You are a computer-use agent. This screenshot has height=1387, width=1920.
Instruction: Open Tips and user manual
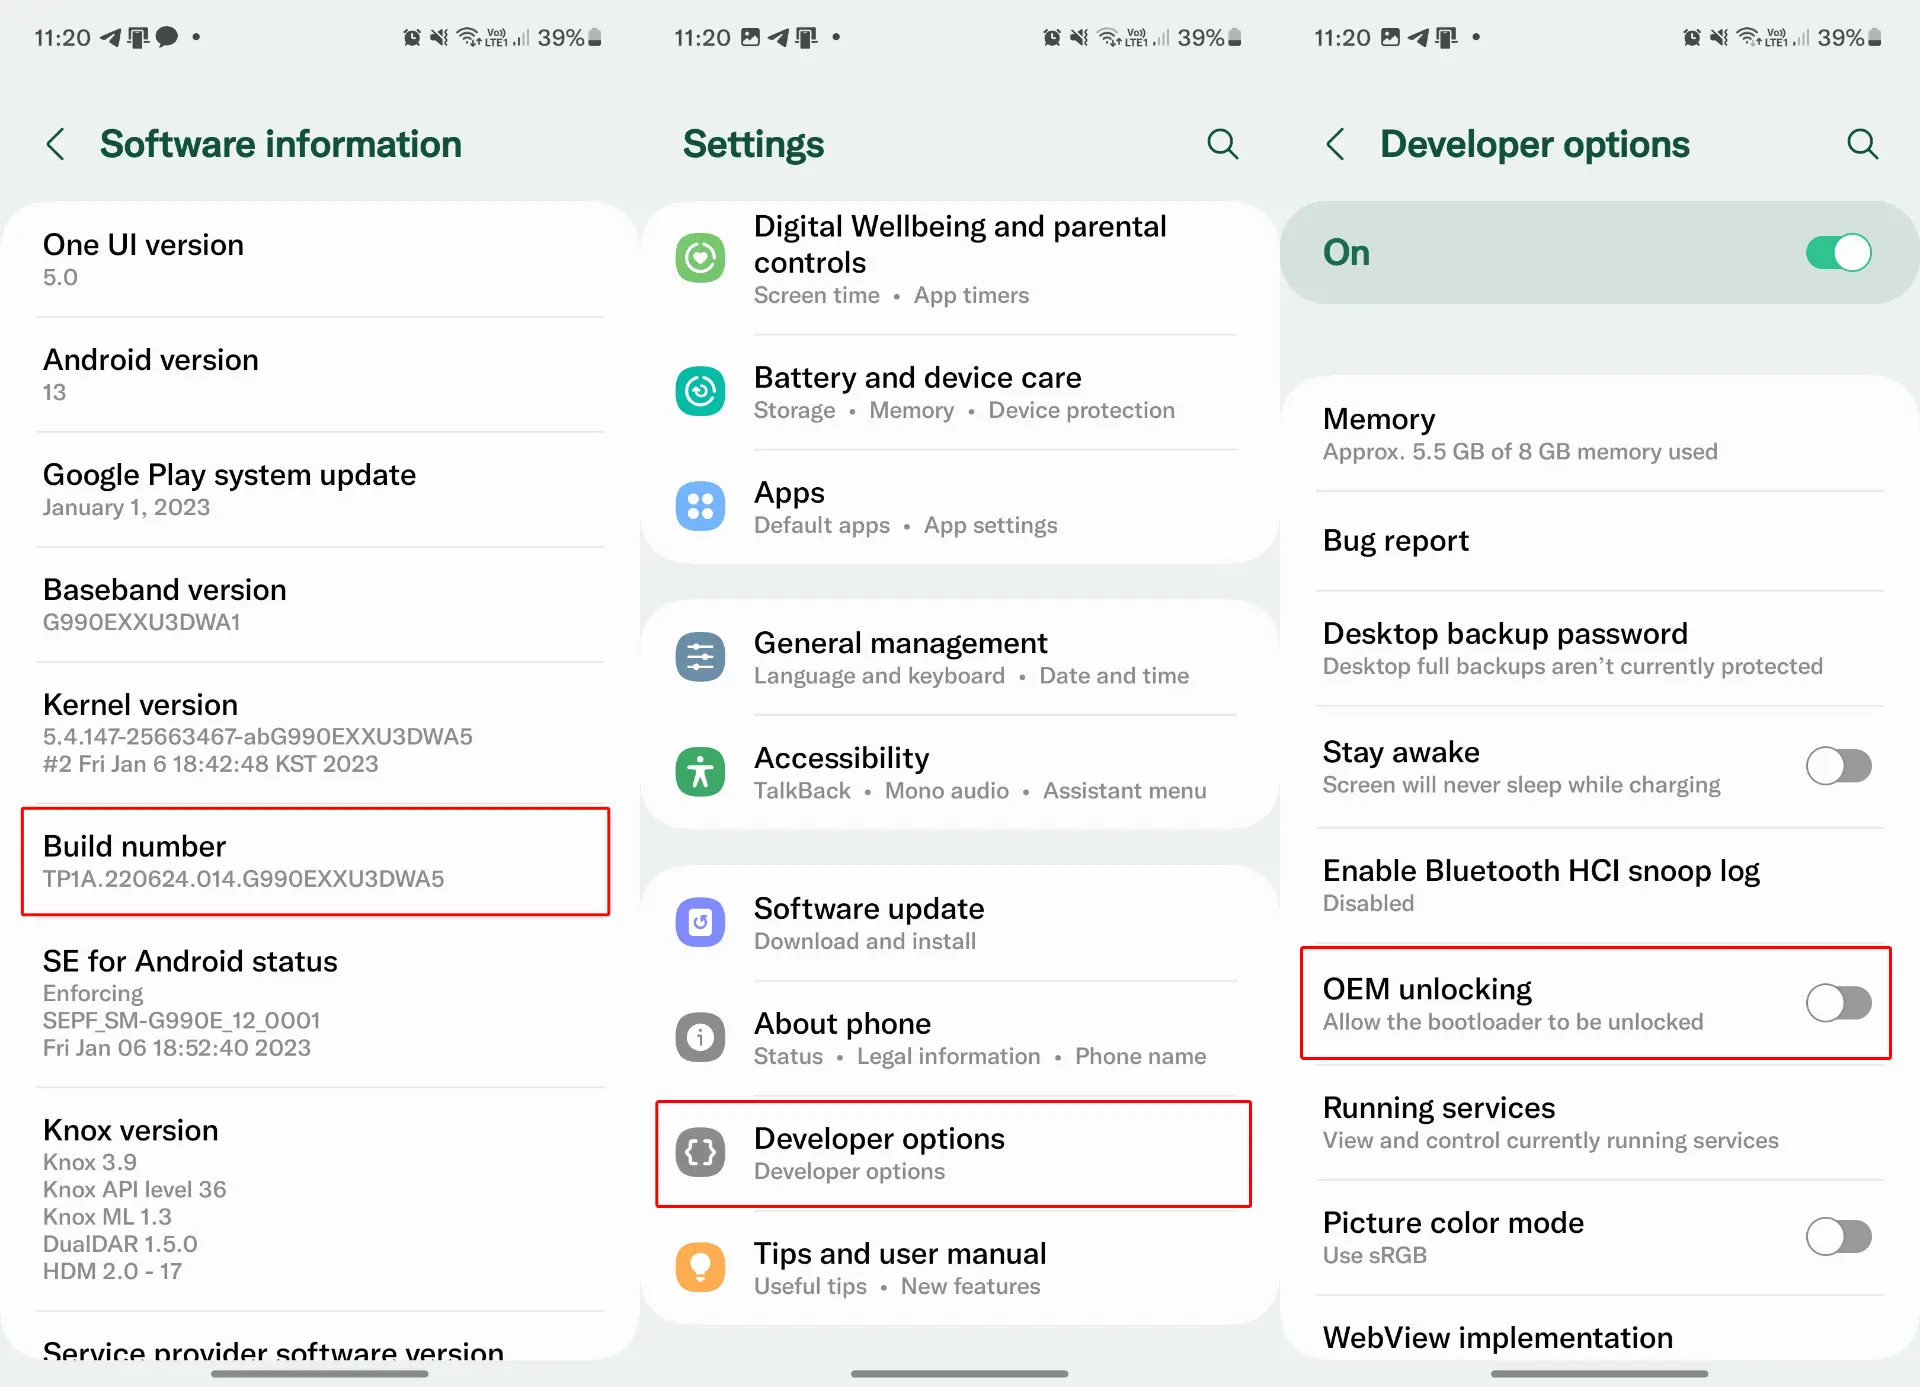(x=958, y=1268)
